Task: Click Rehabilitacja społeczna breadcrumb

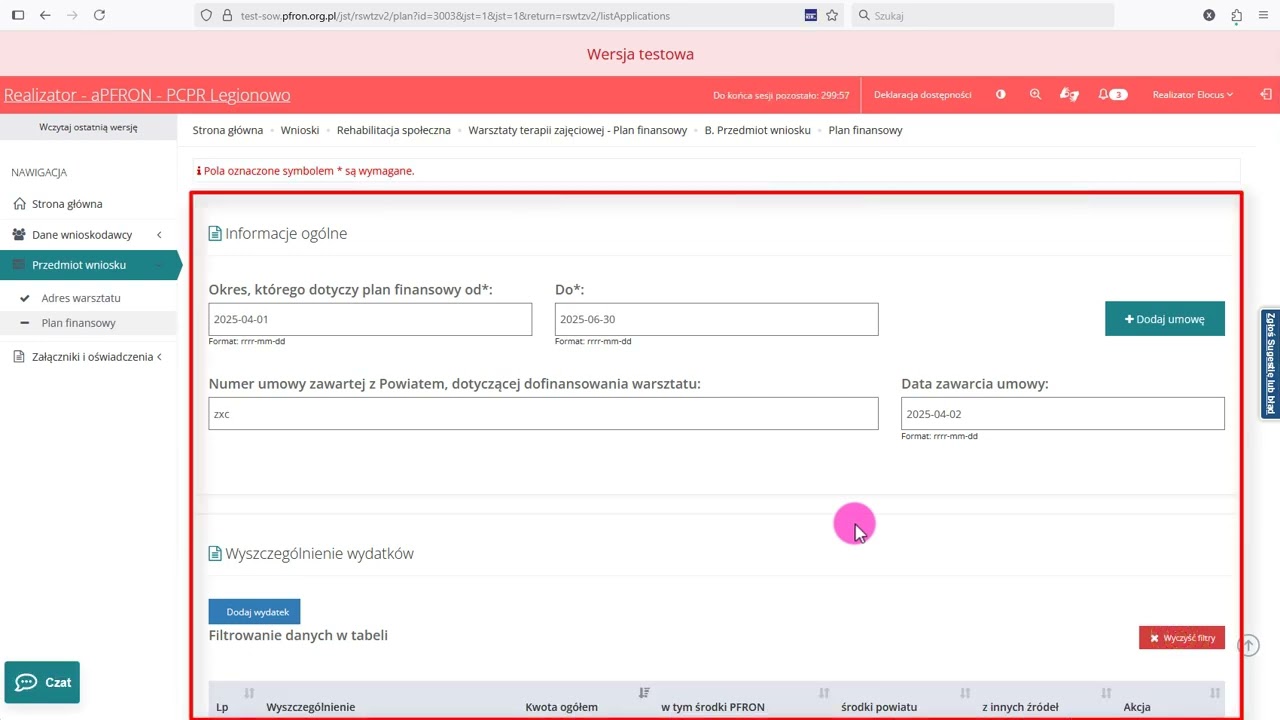Action: 393,130
